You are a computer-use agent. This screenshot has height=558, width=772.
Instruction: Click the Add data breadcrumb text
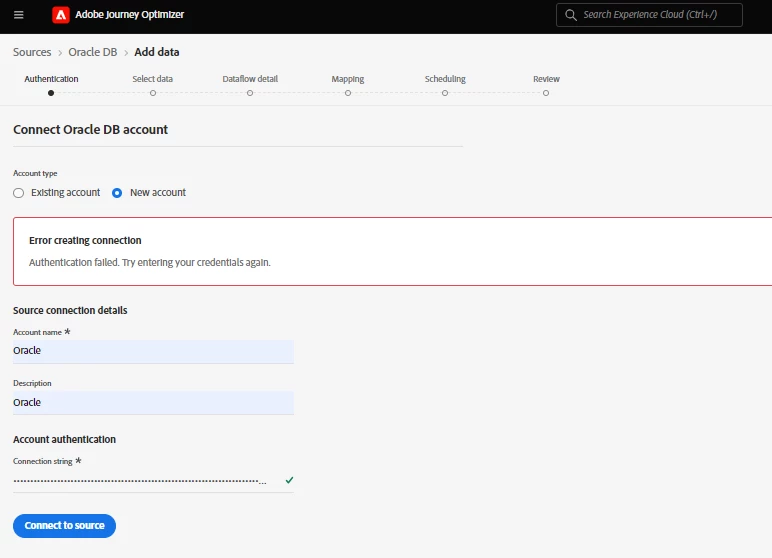157,52
